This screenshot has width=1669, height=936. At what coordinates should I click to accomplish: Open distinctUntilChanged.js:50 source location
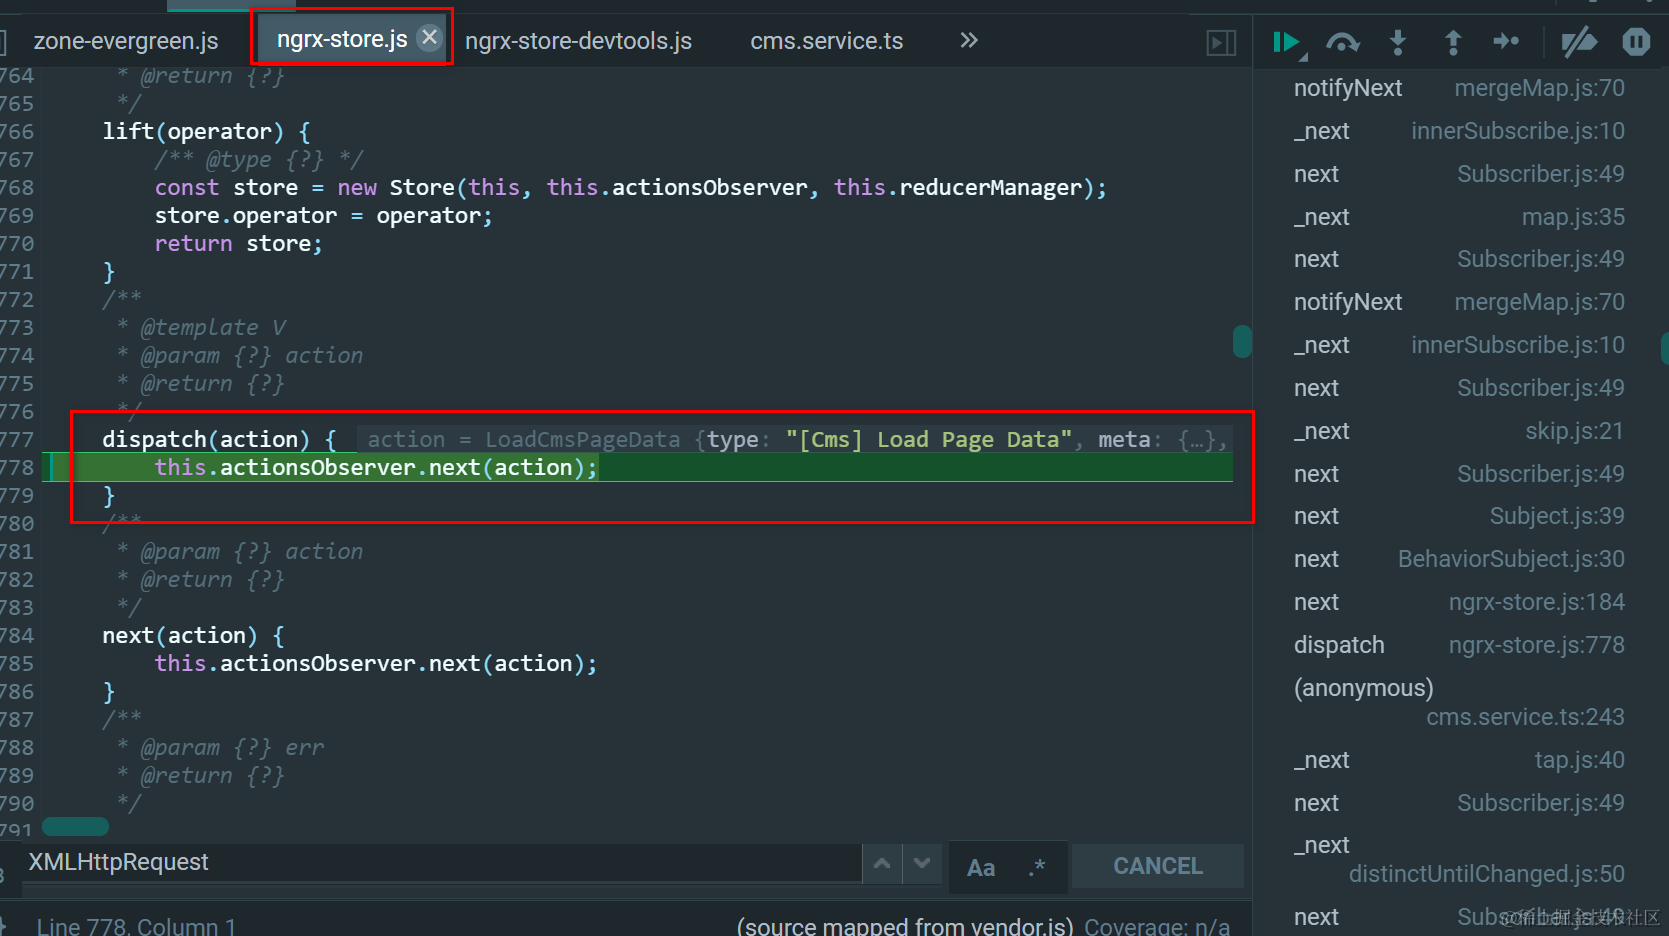pyautogui.click(x=1487, y=874)
